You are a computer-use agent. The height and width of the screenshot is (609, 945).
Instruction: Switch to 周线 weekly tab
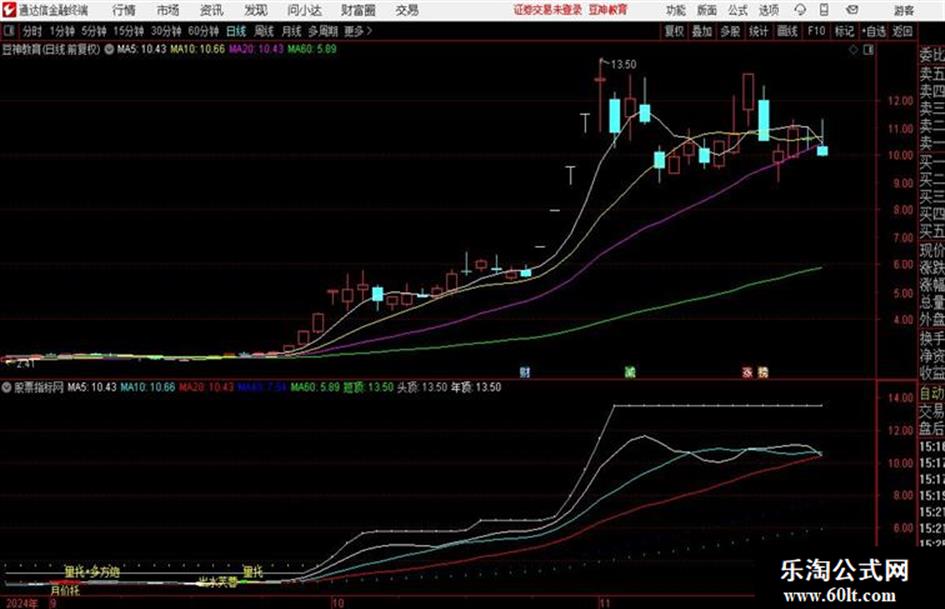click(x=264, y=31)
